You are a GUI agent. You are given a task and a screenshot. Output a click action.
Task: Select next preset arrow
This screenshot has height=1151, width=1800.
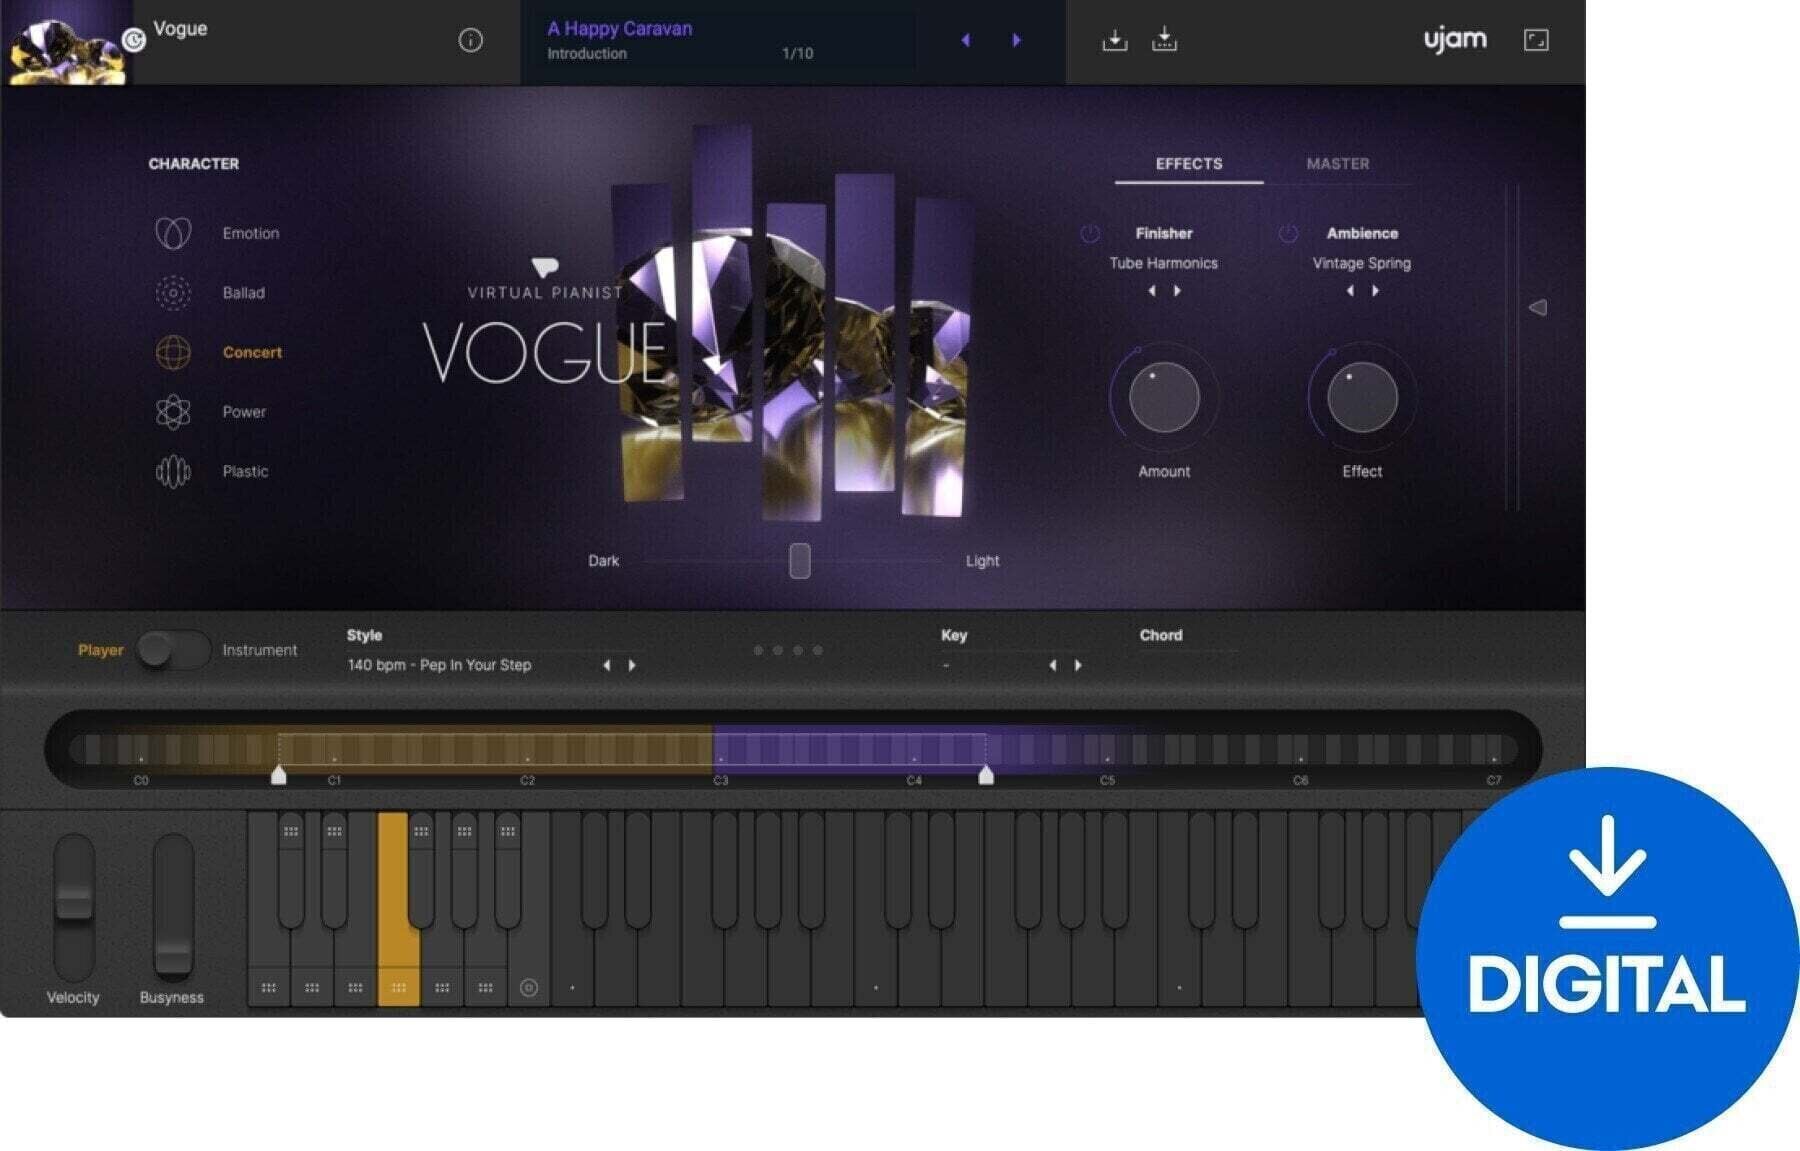(1017, 40)
